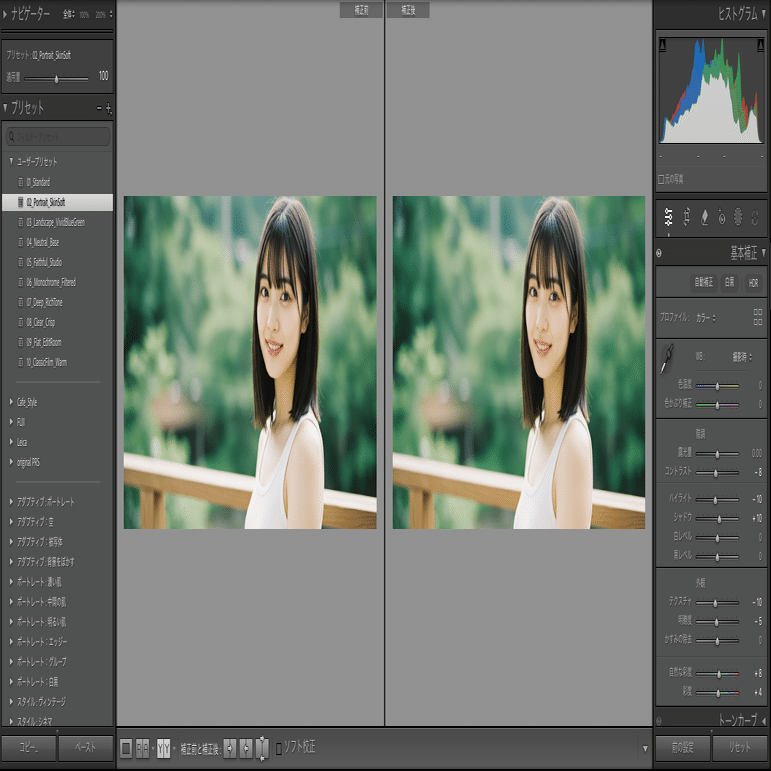The width and height of the screenshot is (771, 771).
Task: Click the 補正後 after photo preview
Action: pyautogui.click(x=519, y=362)
